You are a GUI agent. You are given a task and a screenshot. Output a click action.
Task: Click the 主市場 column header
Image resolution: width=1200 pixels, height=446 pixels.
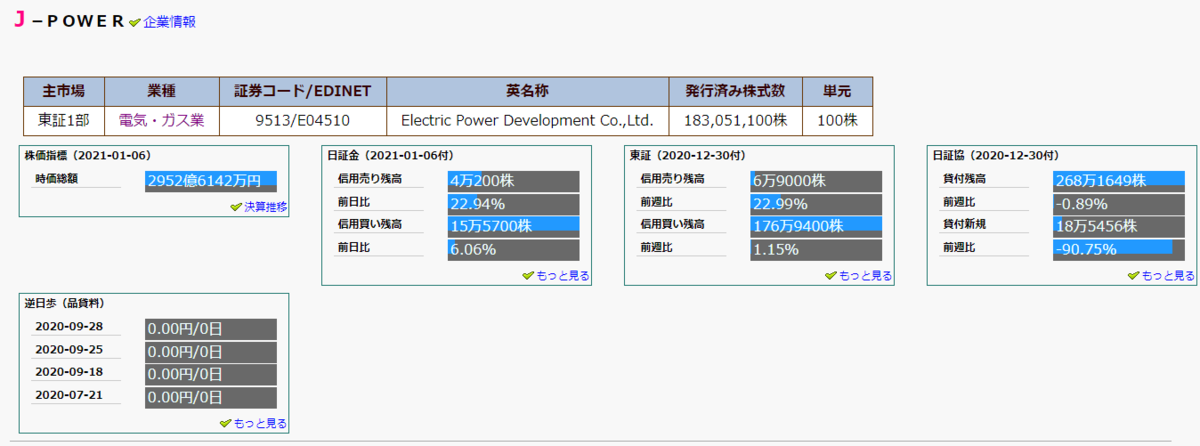(x=64, y=91)
